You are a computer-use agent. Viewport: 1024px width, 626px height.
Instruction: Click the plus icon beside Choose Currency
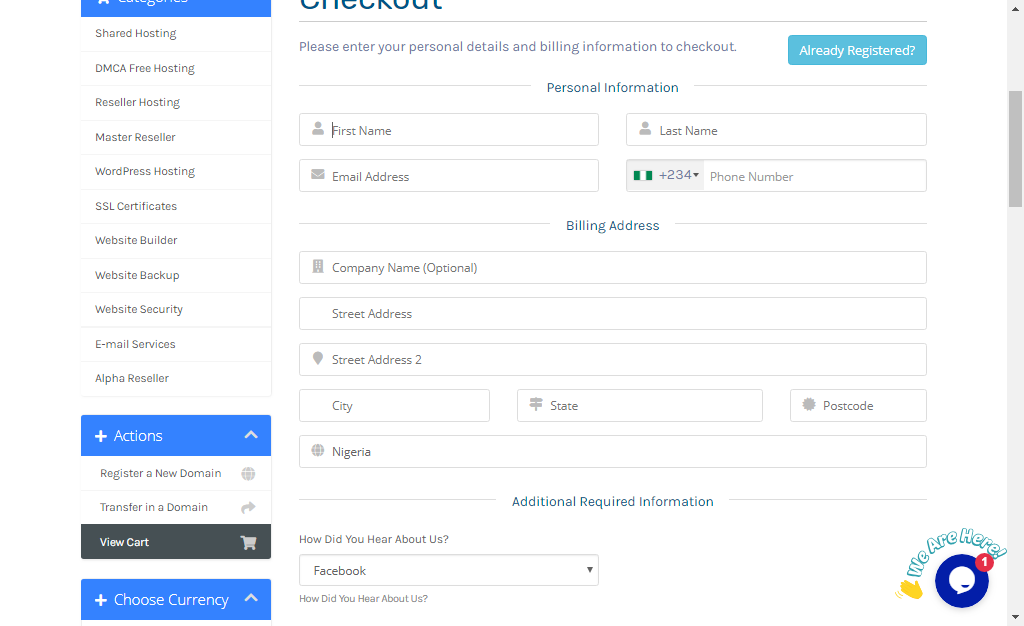pos(101,600)
